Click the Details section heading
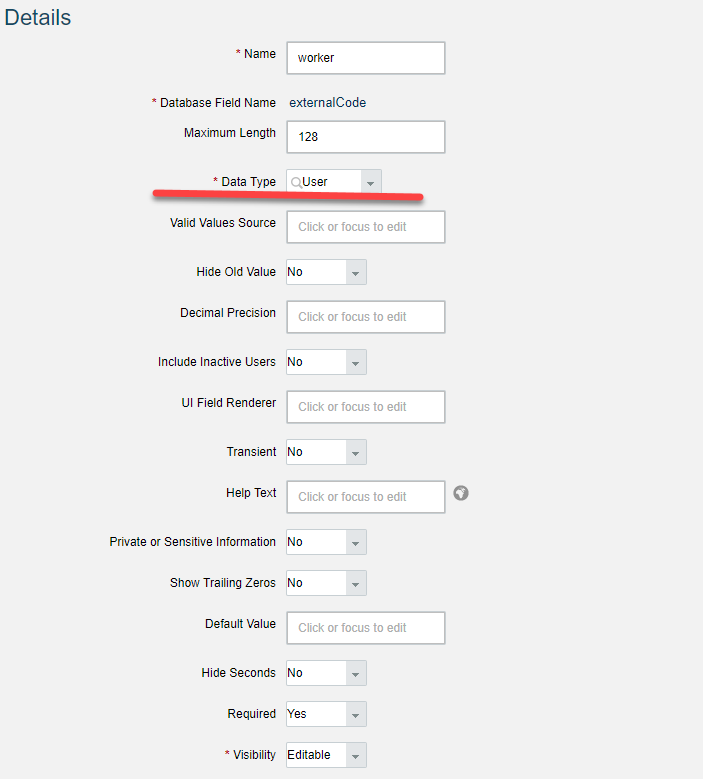This screenshot has height=779, width=703. [x=38, y=17]
